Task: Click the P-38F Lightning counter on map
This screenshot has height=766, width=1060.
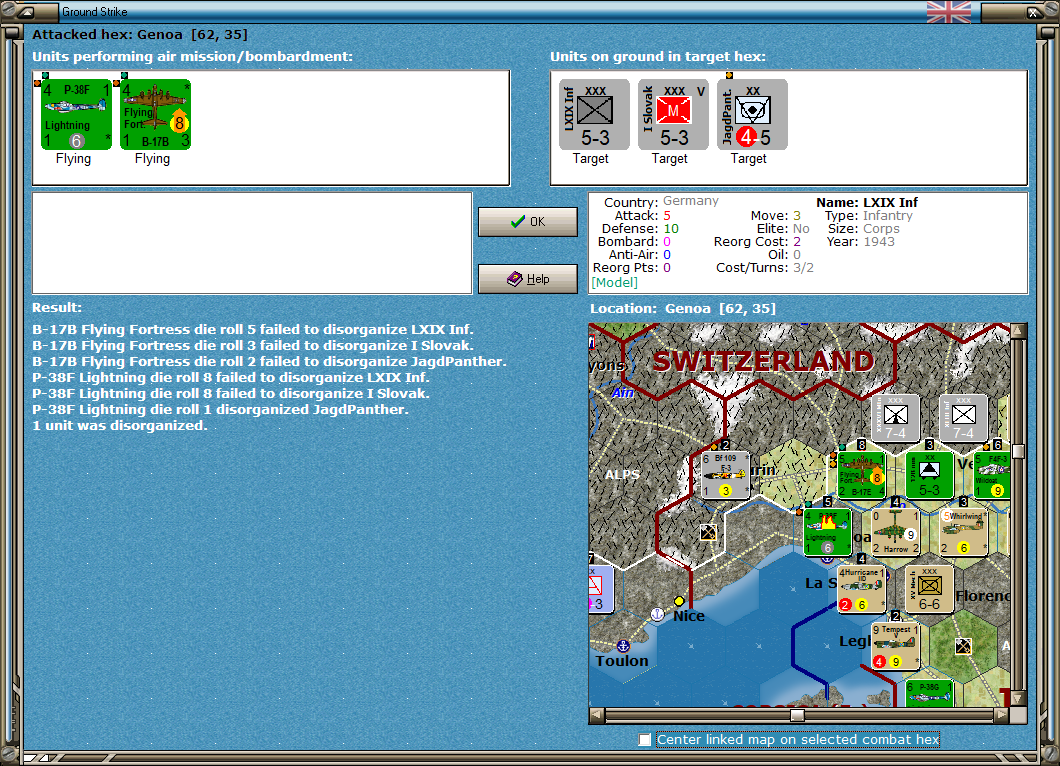Action: (x=827, y=532)
